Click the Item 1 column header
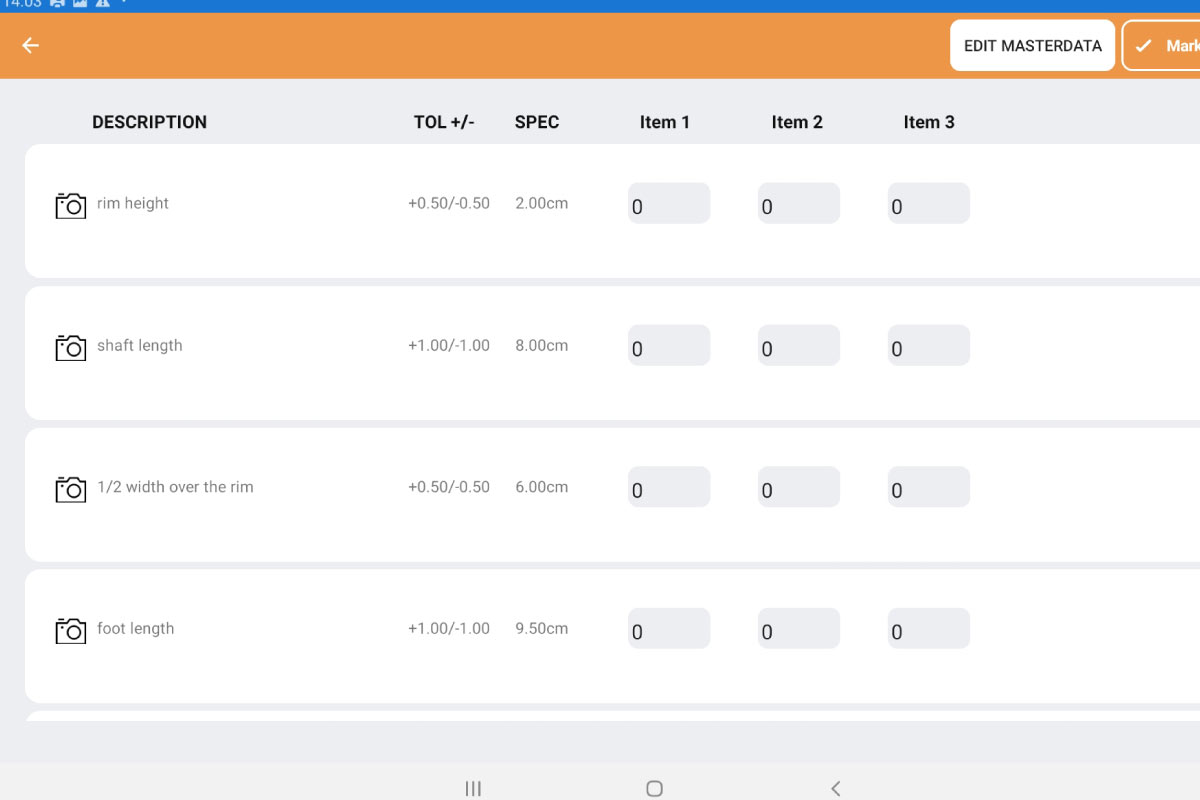 pos(665,122)
